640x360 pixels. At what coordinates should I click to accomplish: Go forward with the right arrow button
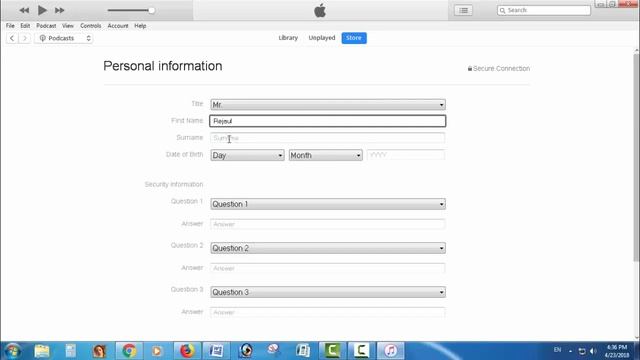click(24, 38)
